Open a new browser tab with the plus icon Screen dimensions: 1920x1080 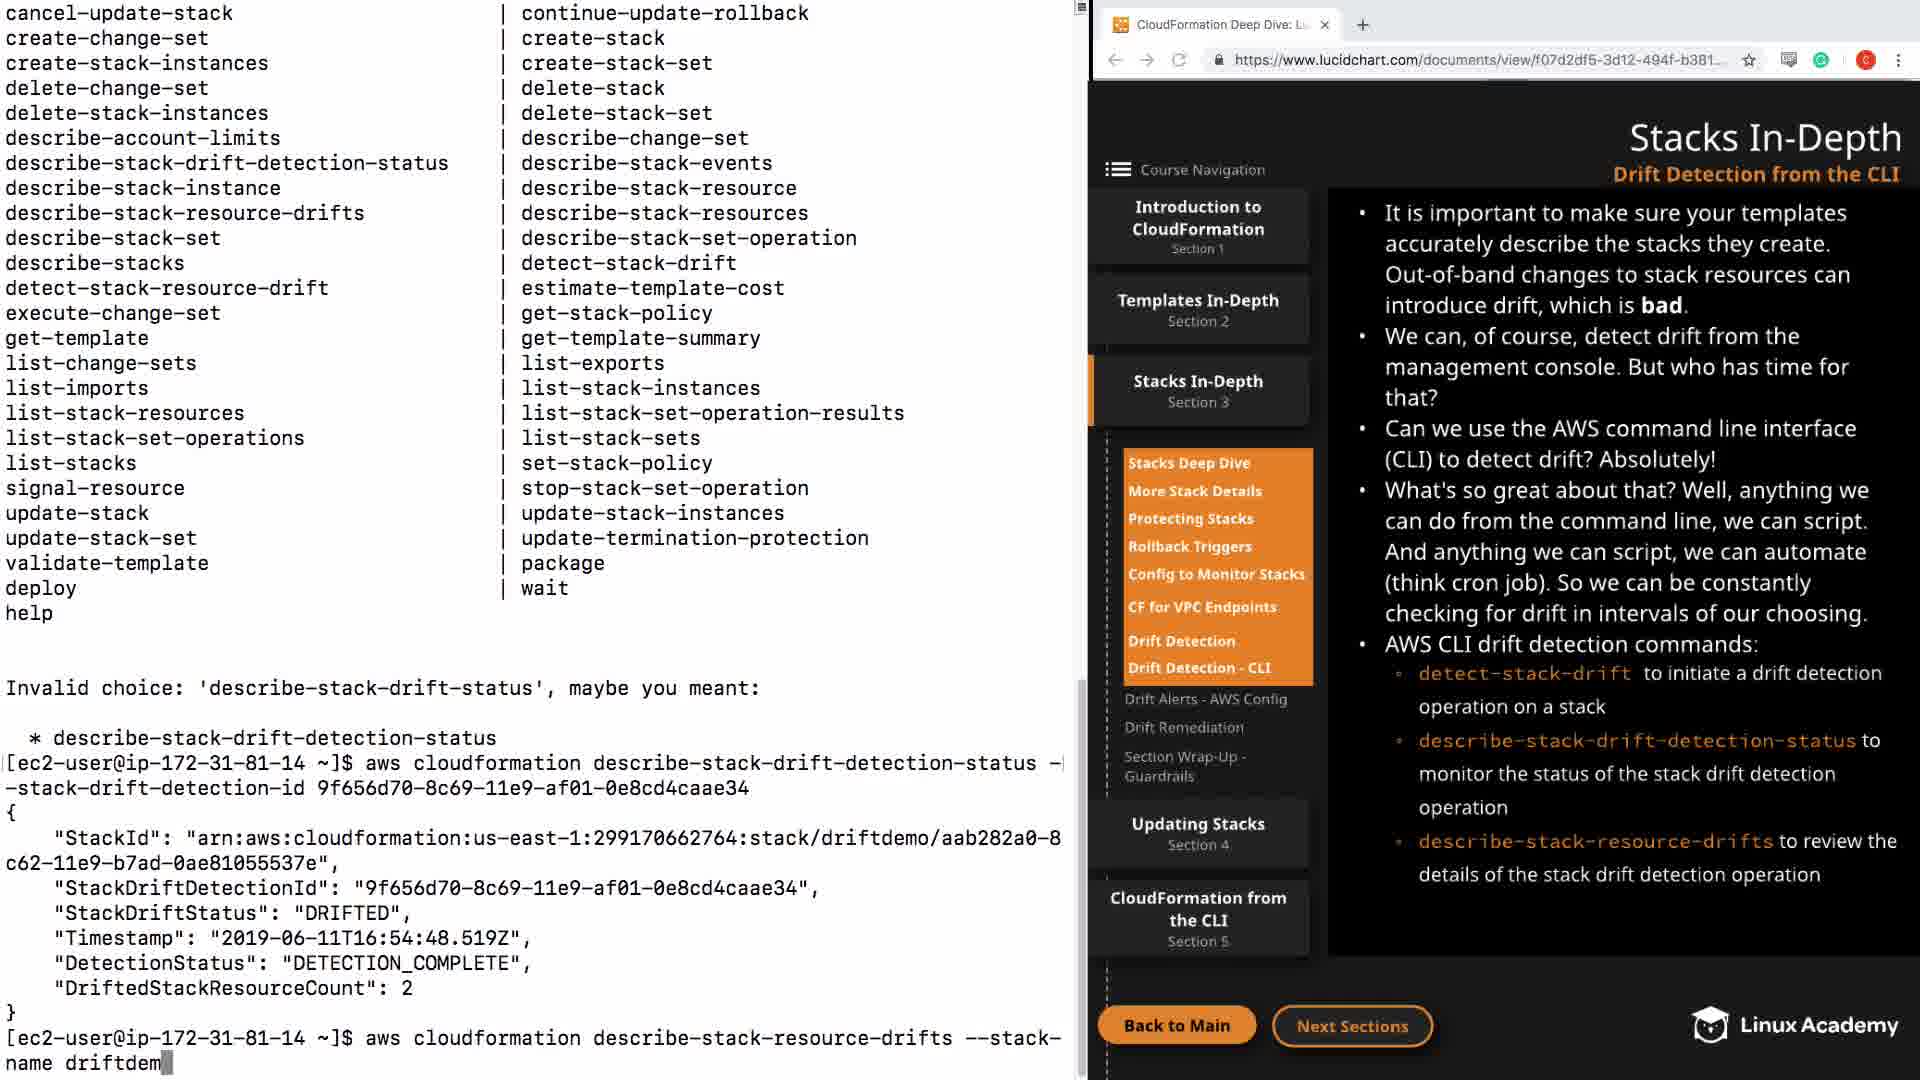point(1363,25)
